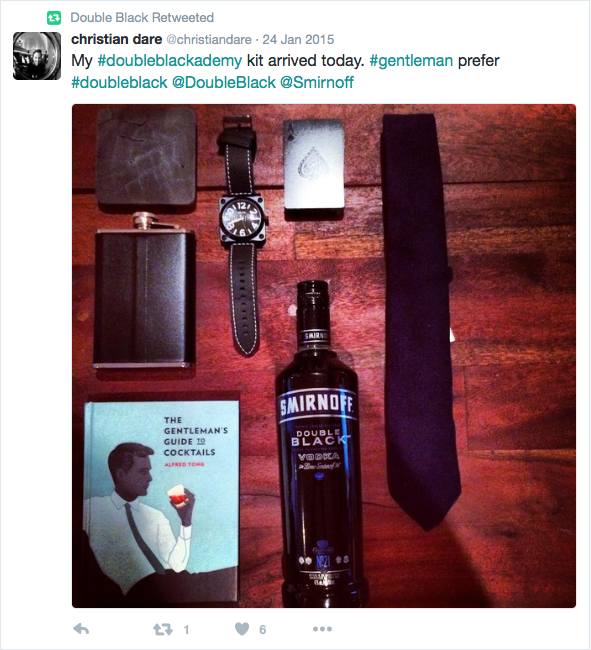Click the heart like icon
The height and width of the screenshot is (650, 591).
242,629
